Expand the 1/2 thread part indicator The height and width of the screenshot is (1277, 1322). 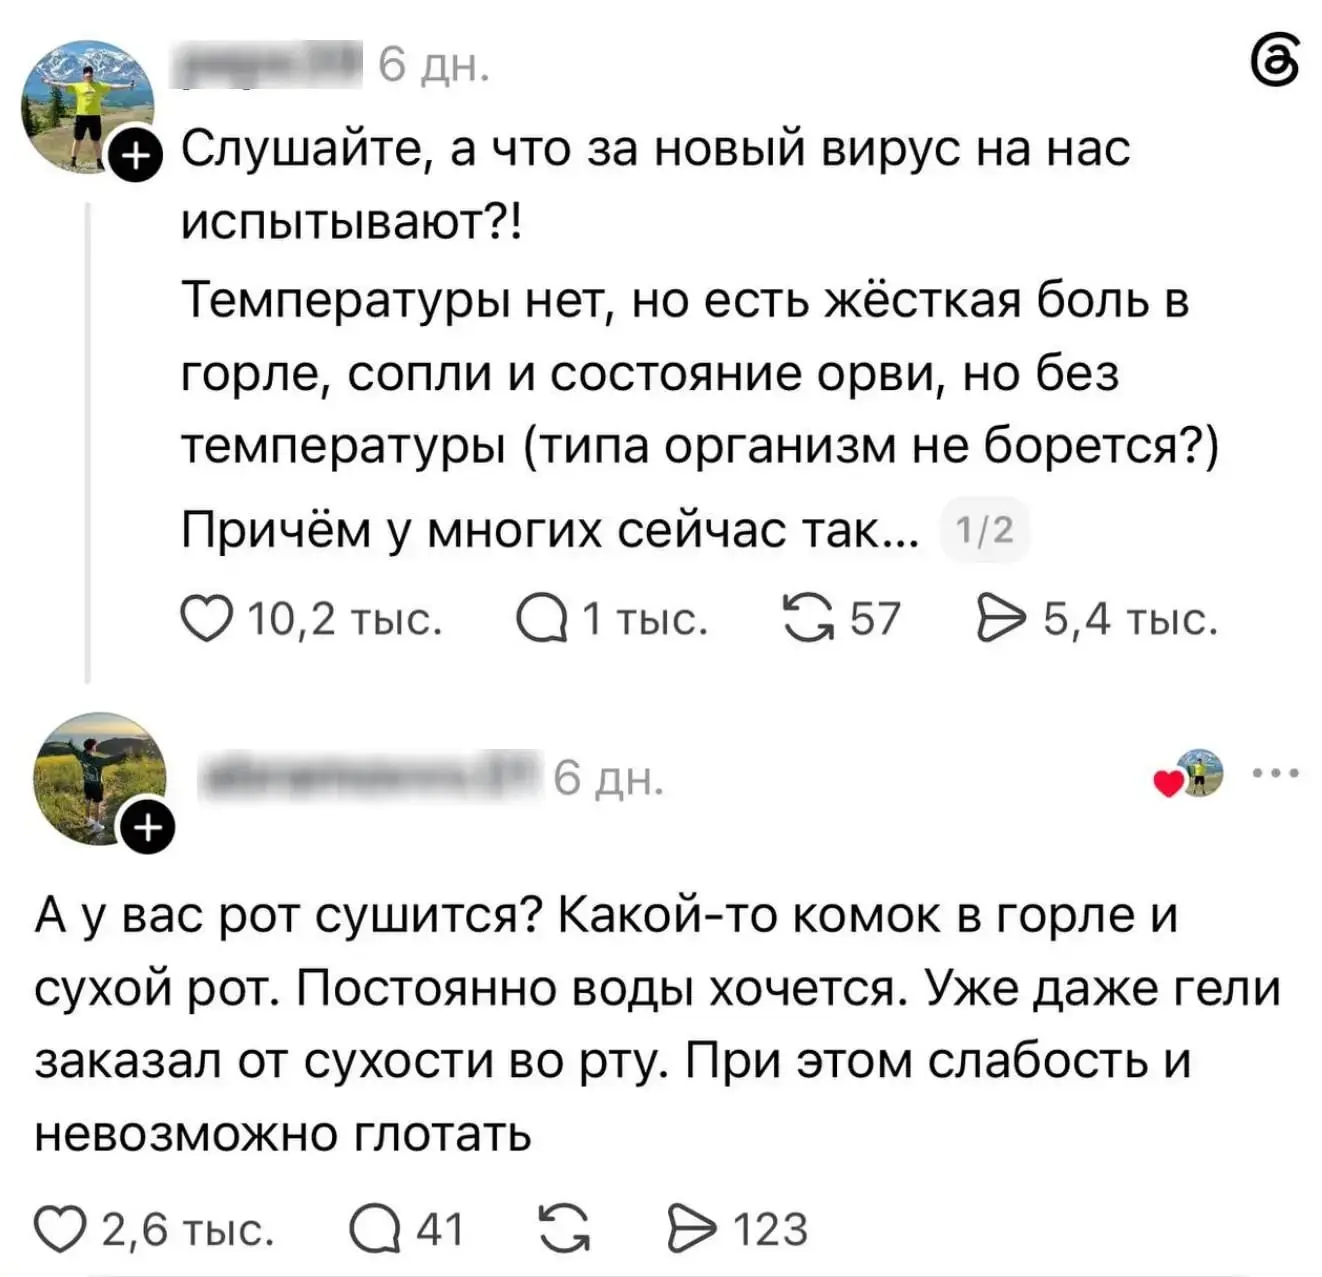click(985, 530)
